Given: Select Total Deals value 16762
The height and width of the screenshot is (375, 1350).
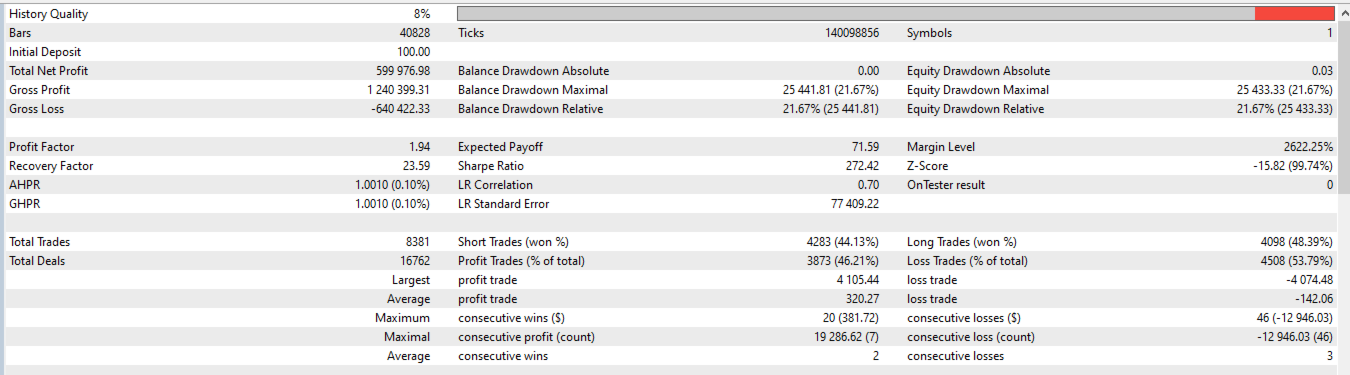Looking at the screenshot, I should [414, 261].
